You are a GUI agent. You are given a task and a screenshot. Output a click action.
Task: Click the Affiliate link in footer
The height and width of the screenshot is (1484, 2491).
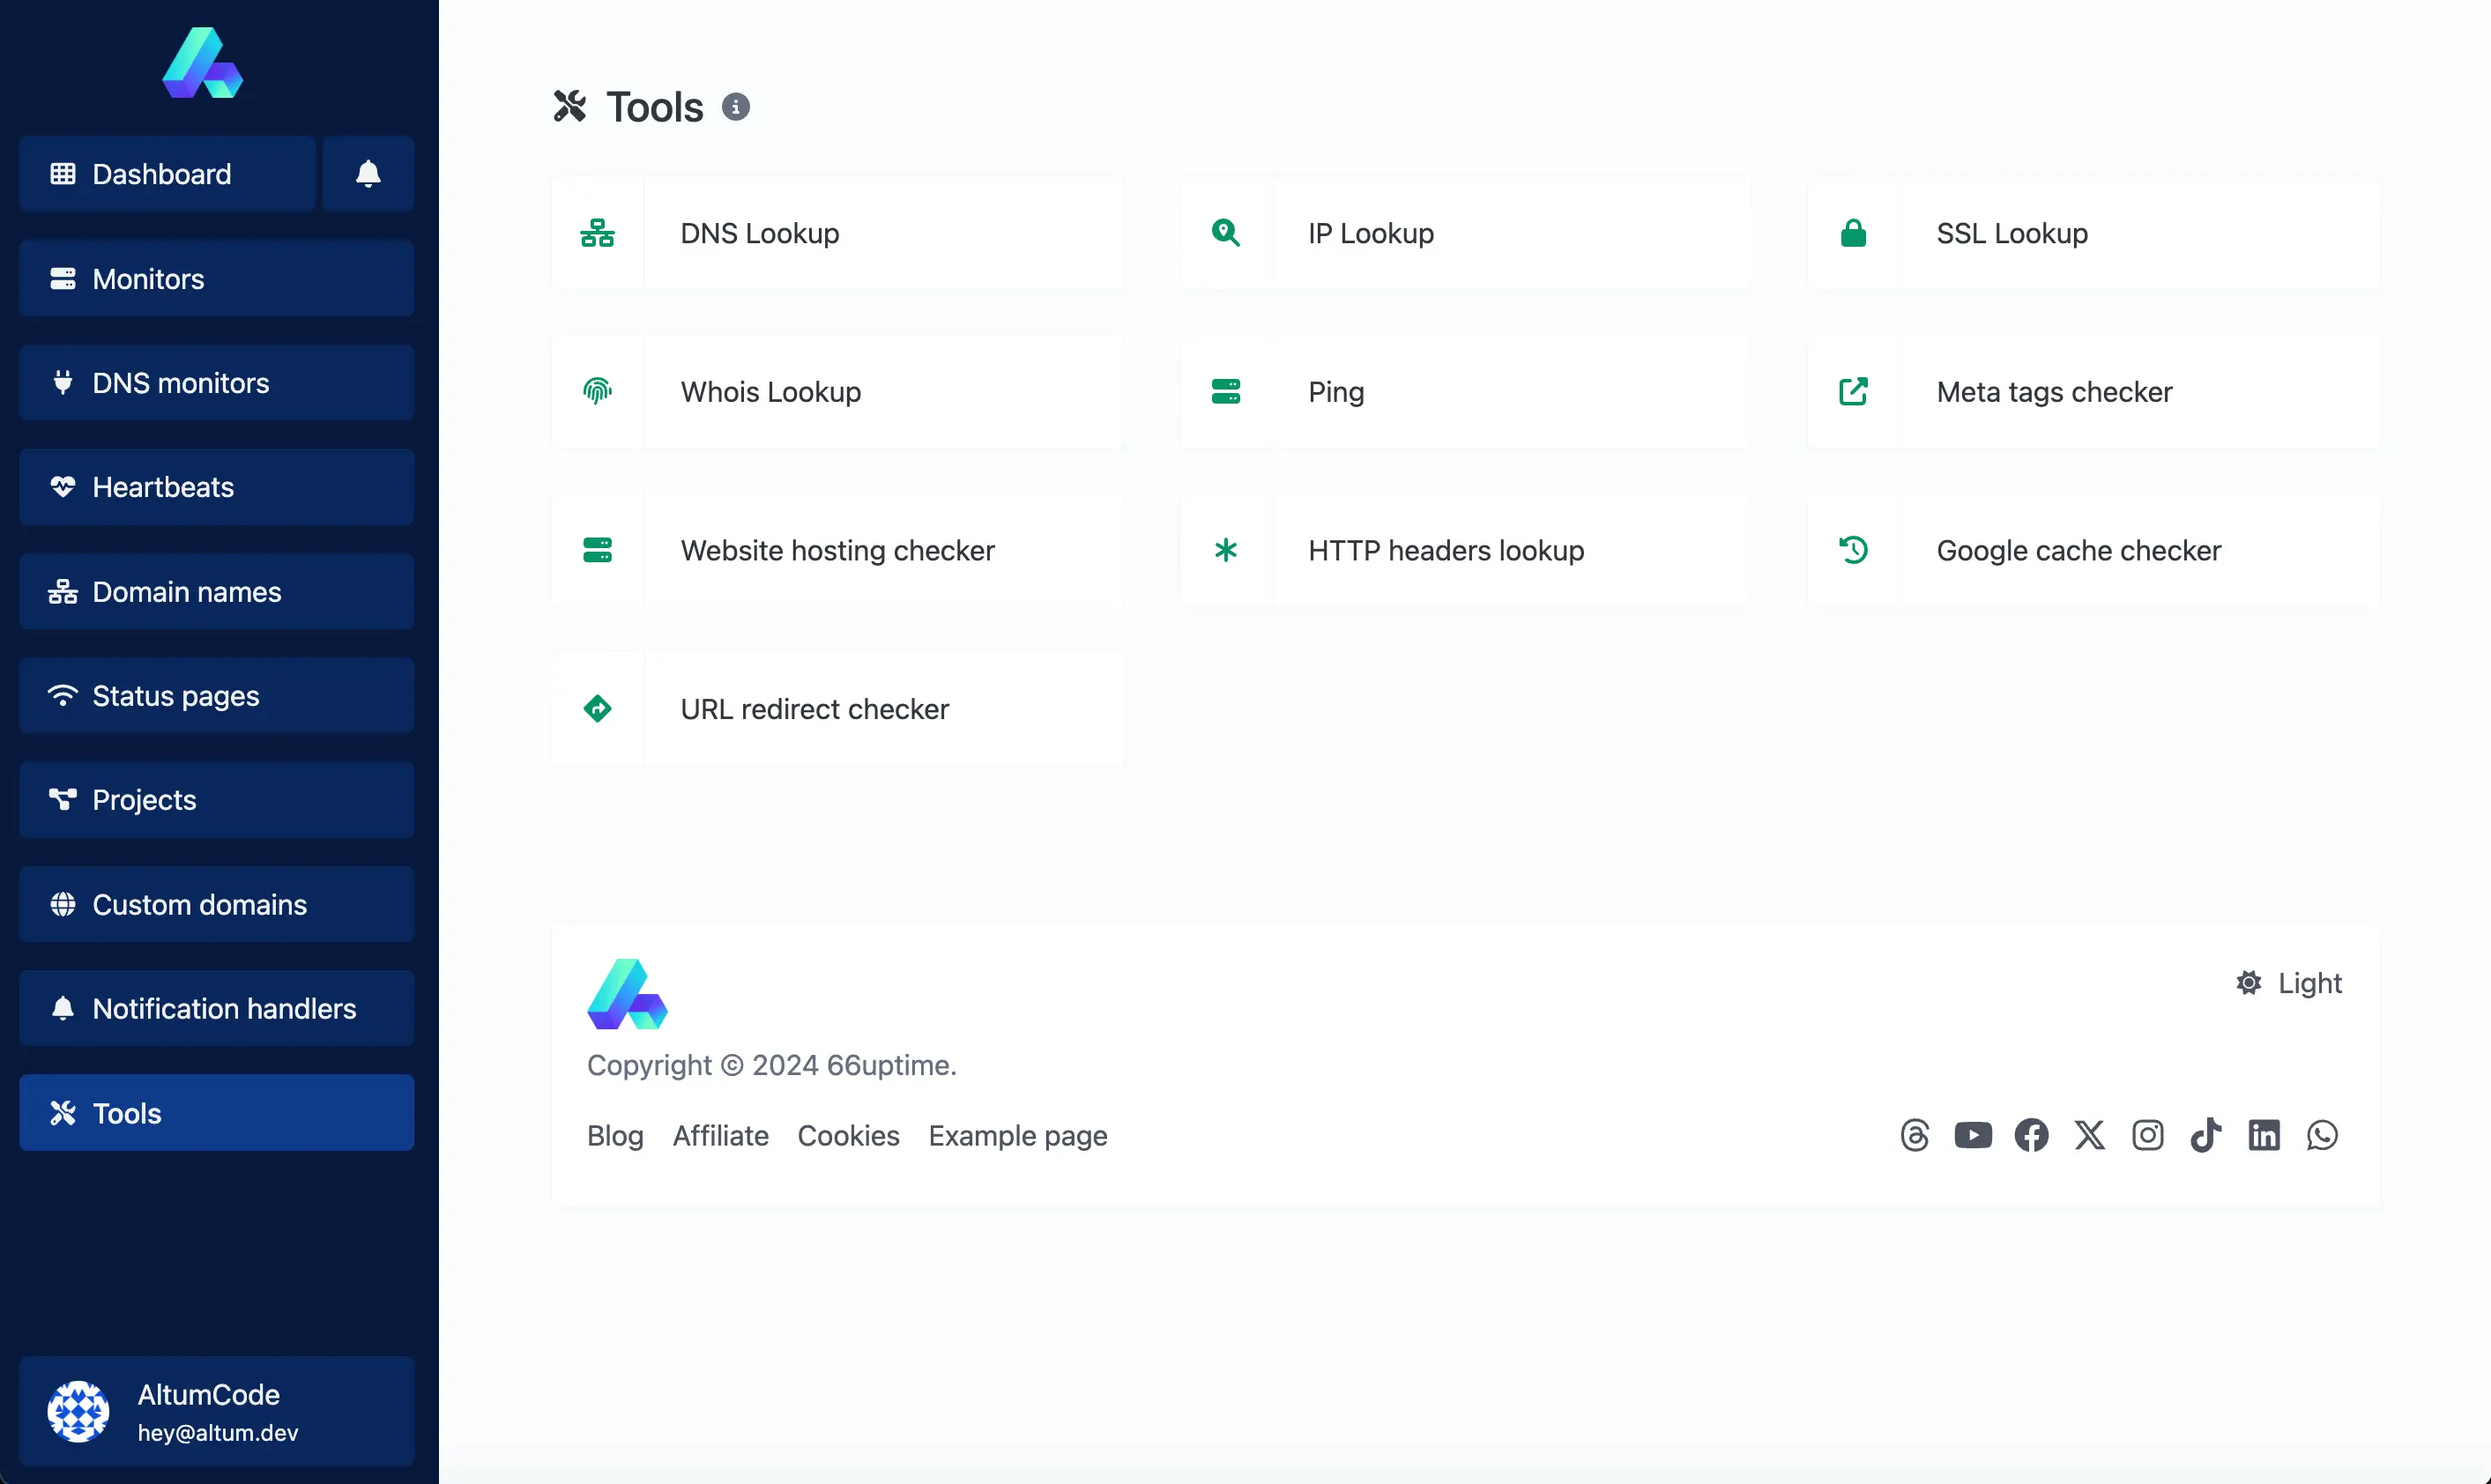pos(721,1136)
